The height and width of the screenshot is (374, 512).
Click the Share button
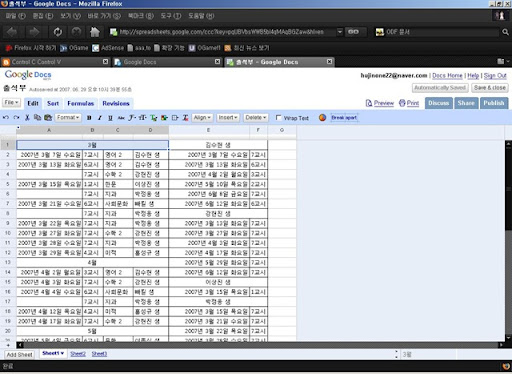[x=466, y=103]
